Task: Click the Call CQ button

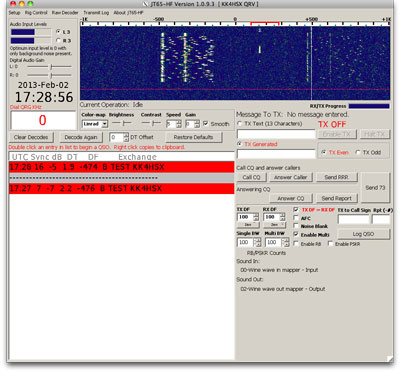Action: pyautogui.click(x=251, y=177)
